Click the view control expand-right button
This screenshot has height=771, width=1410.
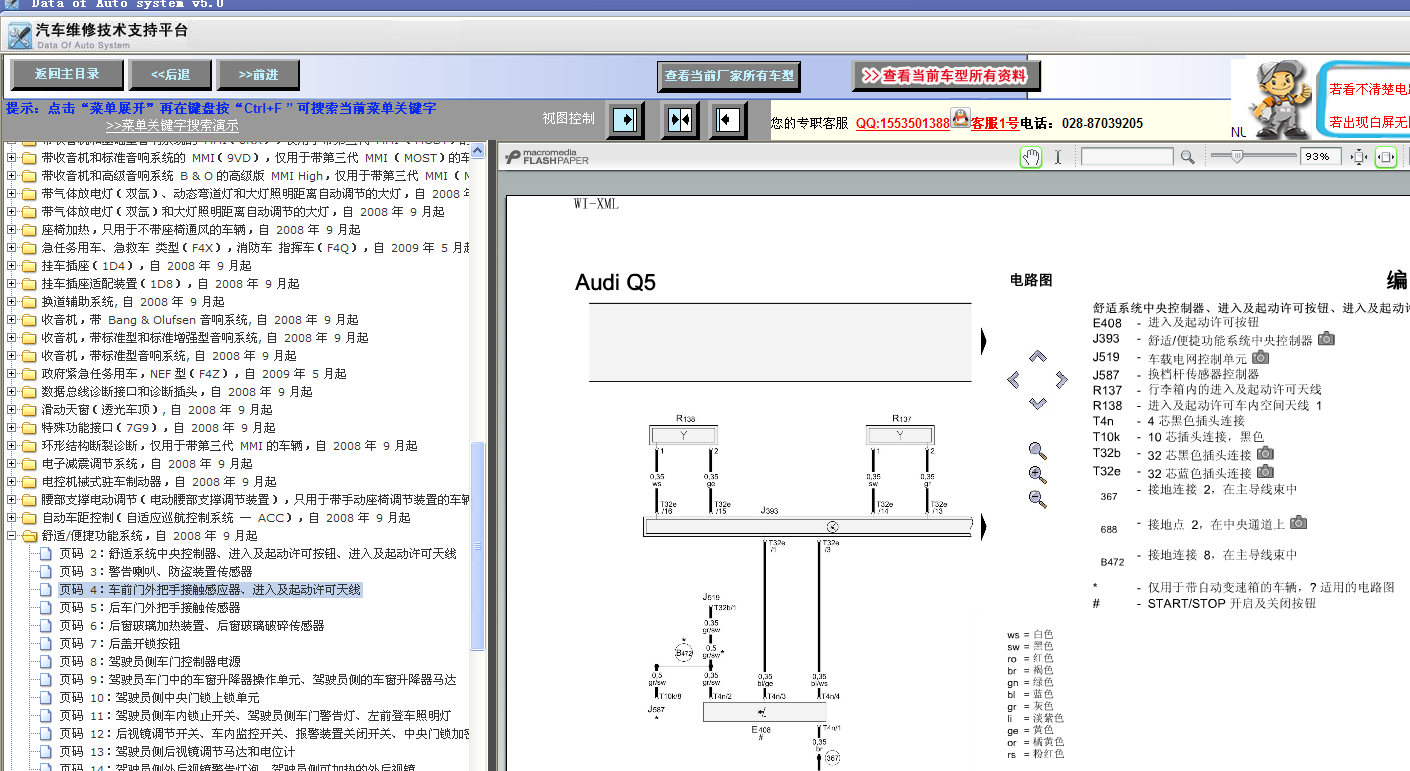[626, 120]
